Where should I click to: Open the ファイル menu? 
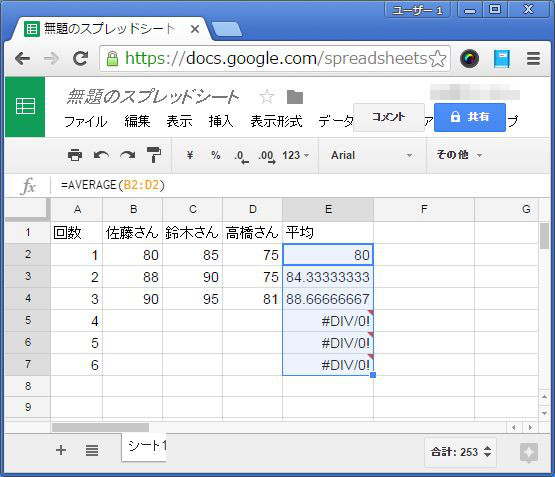pos(86,121)
